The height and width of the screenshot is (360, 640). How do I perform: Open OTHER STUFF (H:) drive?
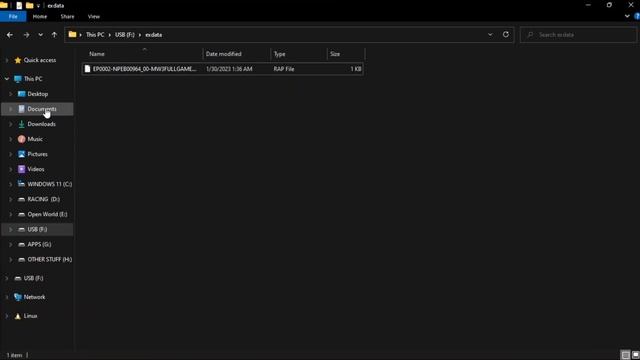click(49, 260)
